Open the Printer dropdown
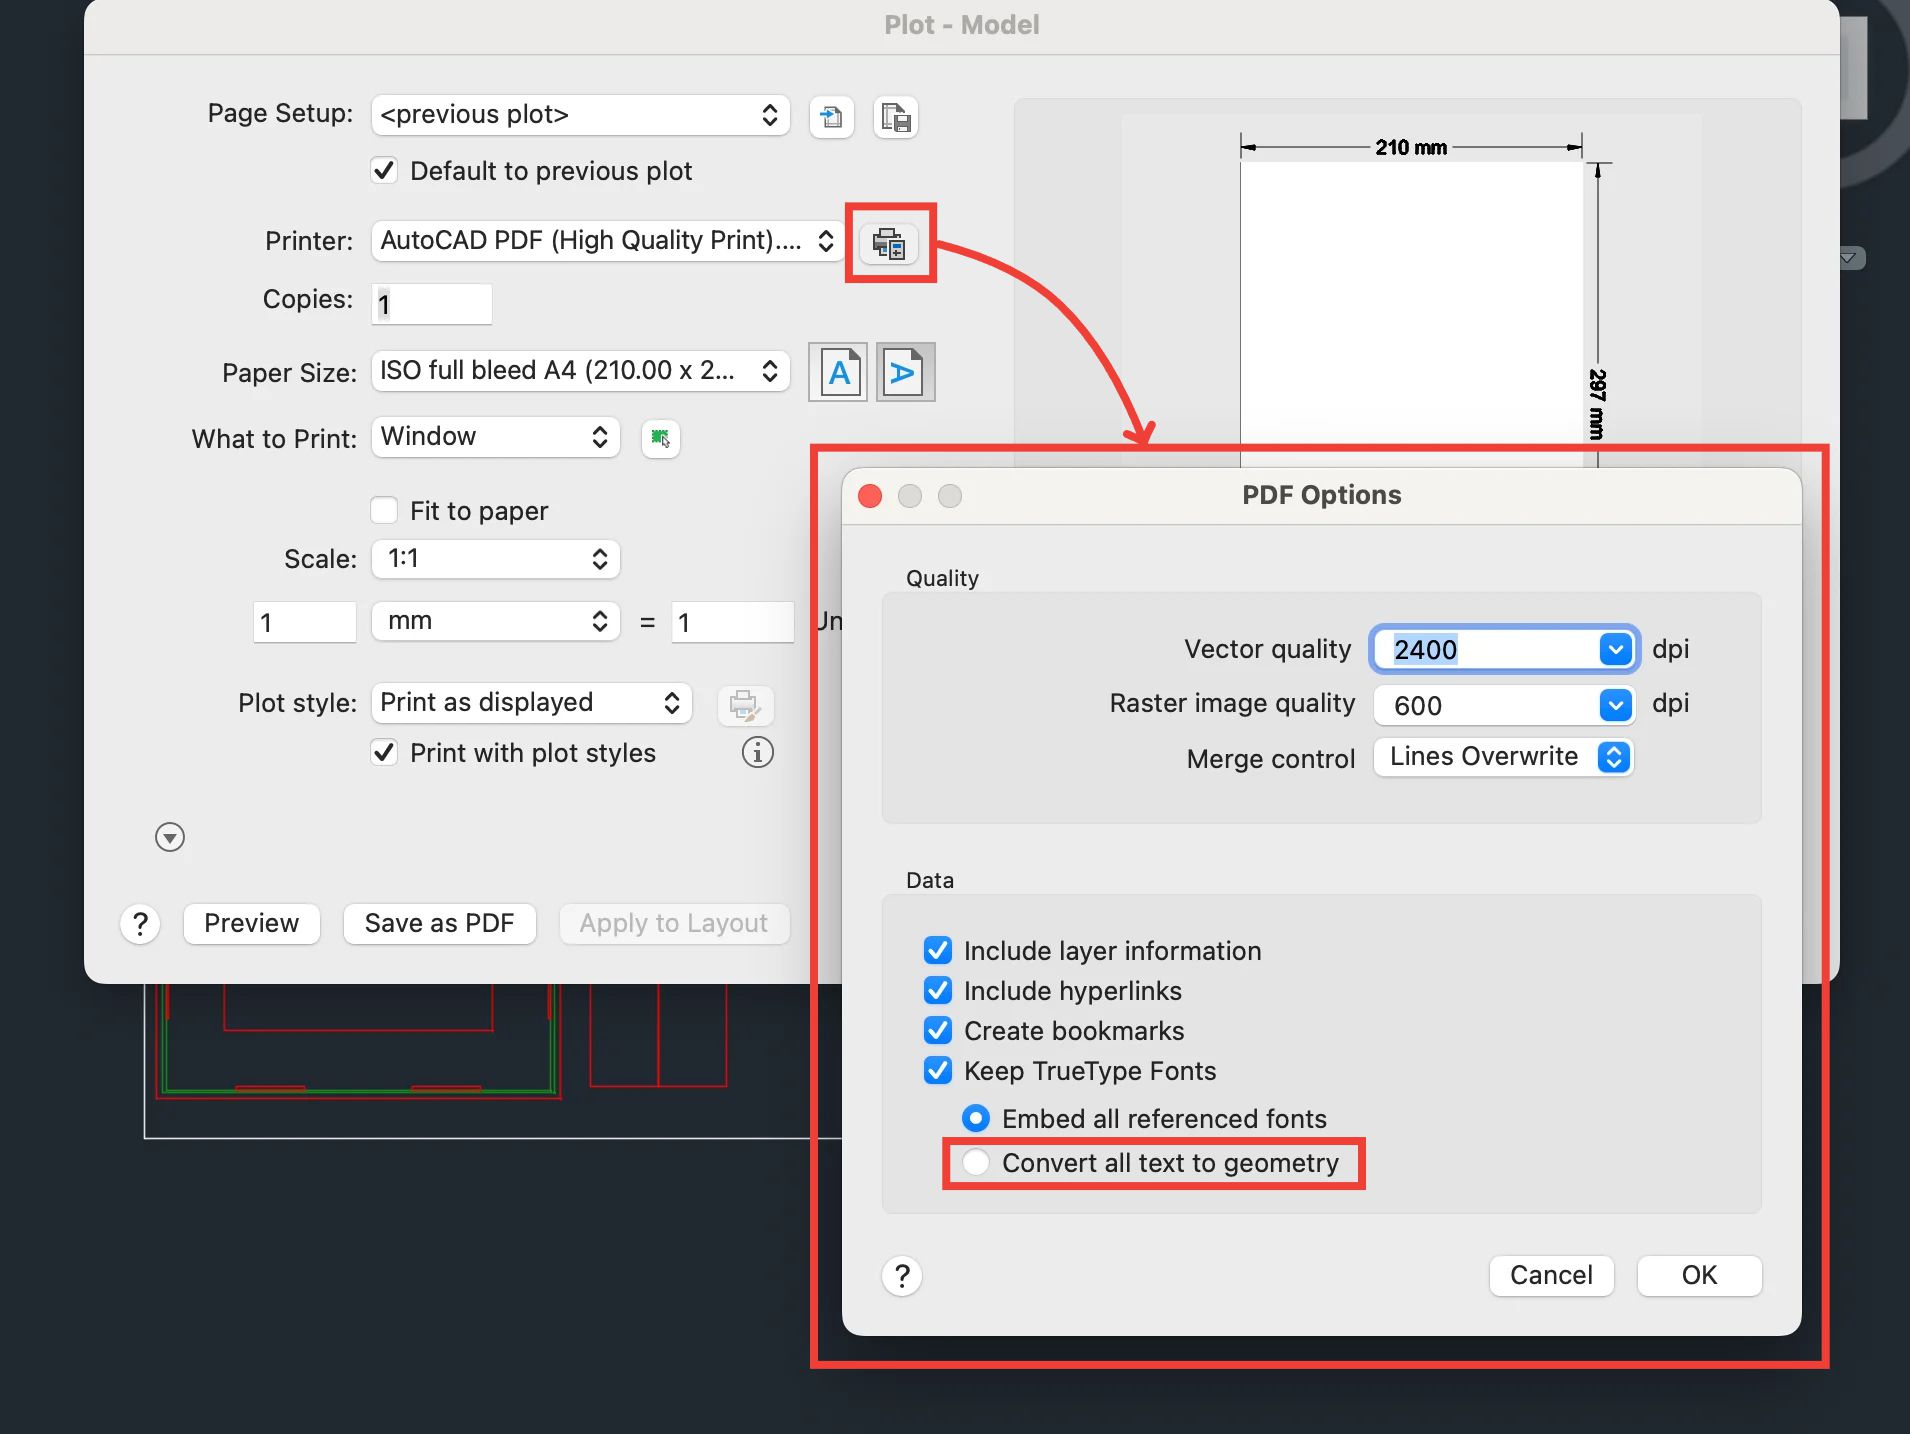Image resolution: width=1910 pixels, height=1434 pixels. click(608, 241)
